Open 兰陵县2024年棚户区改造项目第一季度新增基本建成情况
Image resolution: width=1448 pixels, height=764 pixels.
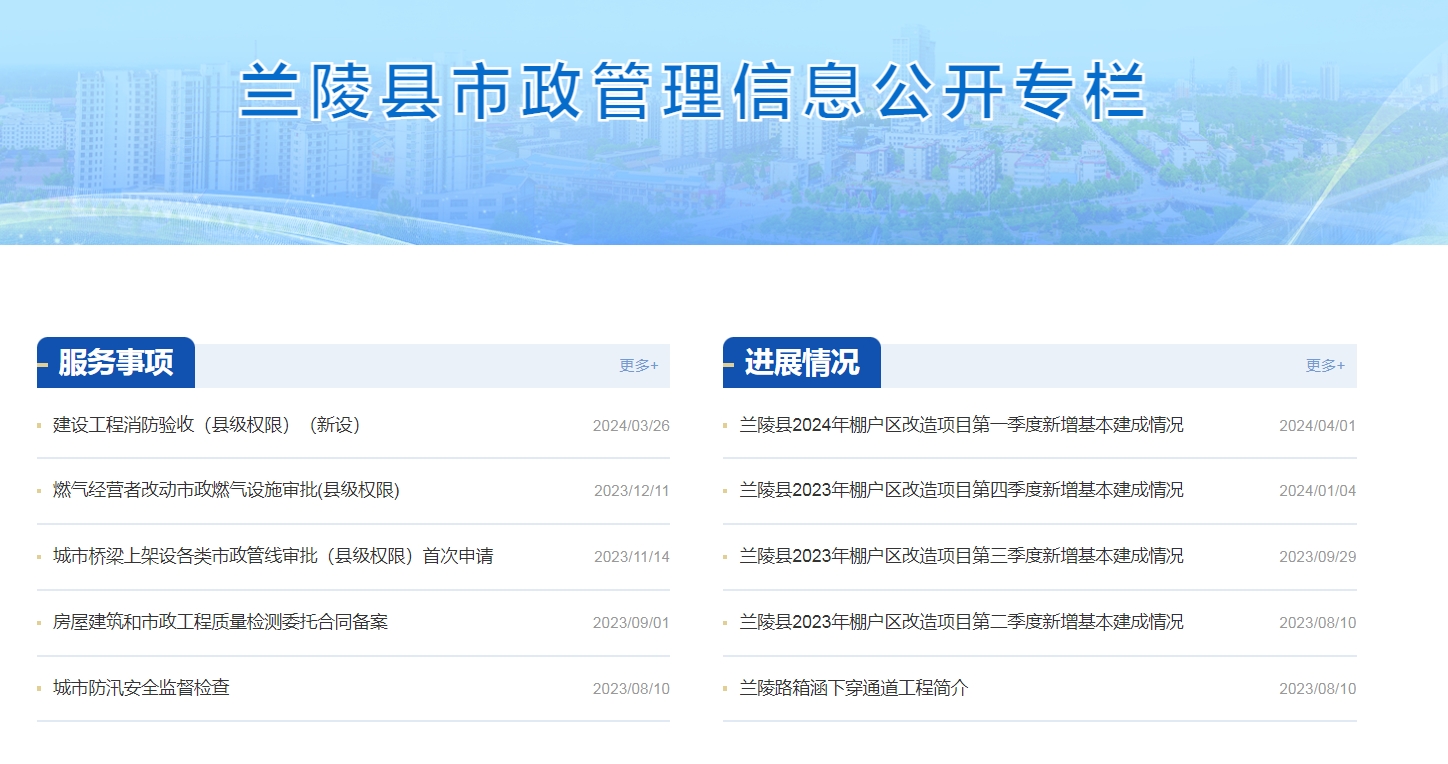point(961,425)
